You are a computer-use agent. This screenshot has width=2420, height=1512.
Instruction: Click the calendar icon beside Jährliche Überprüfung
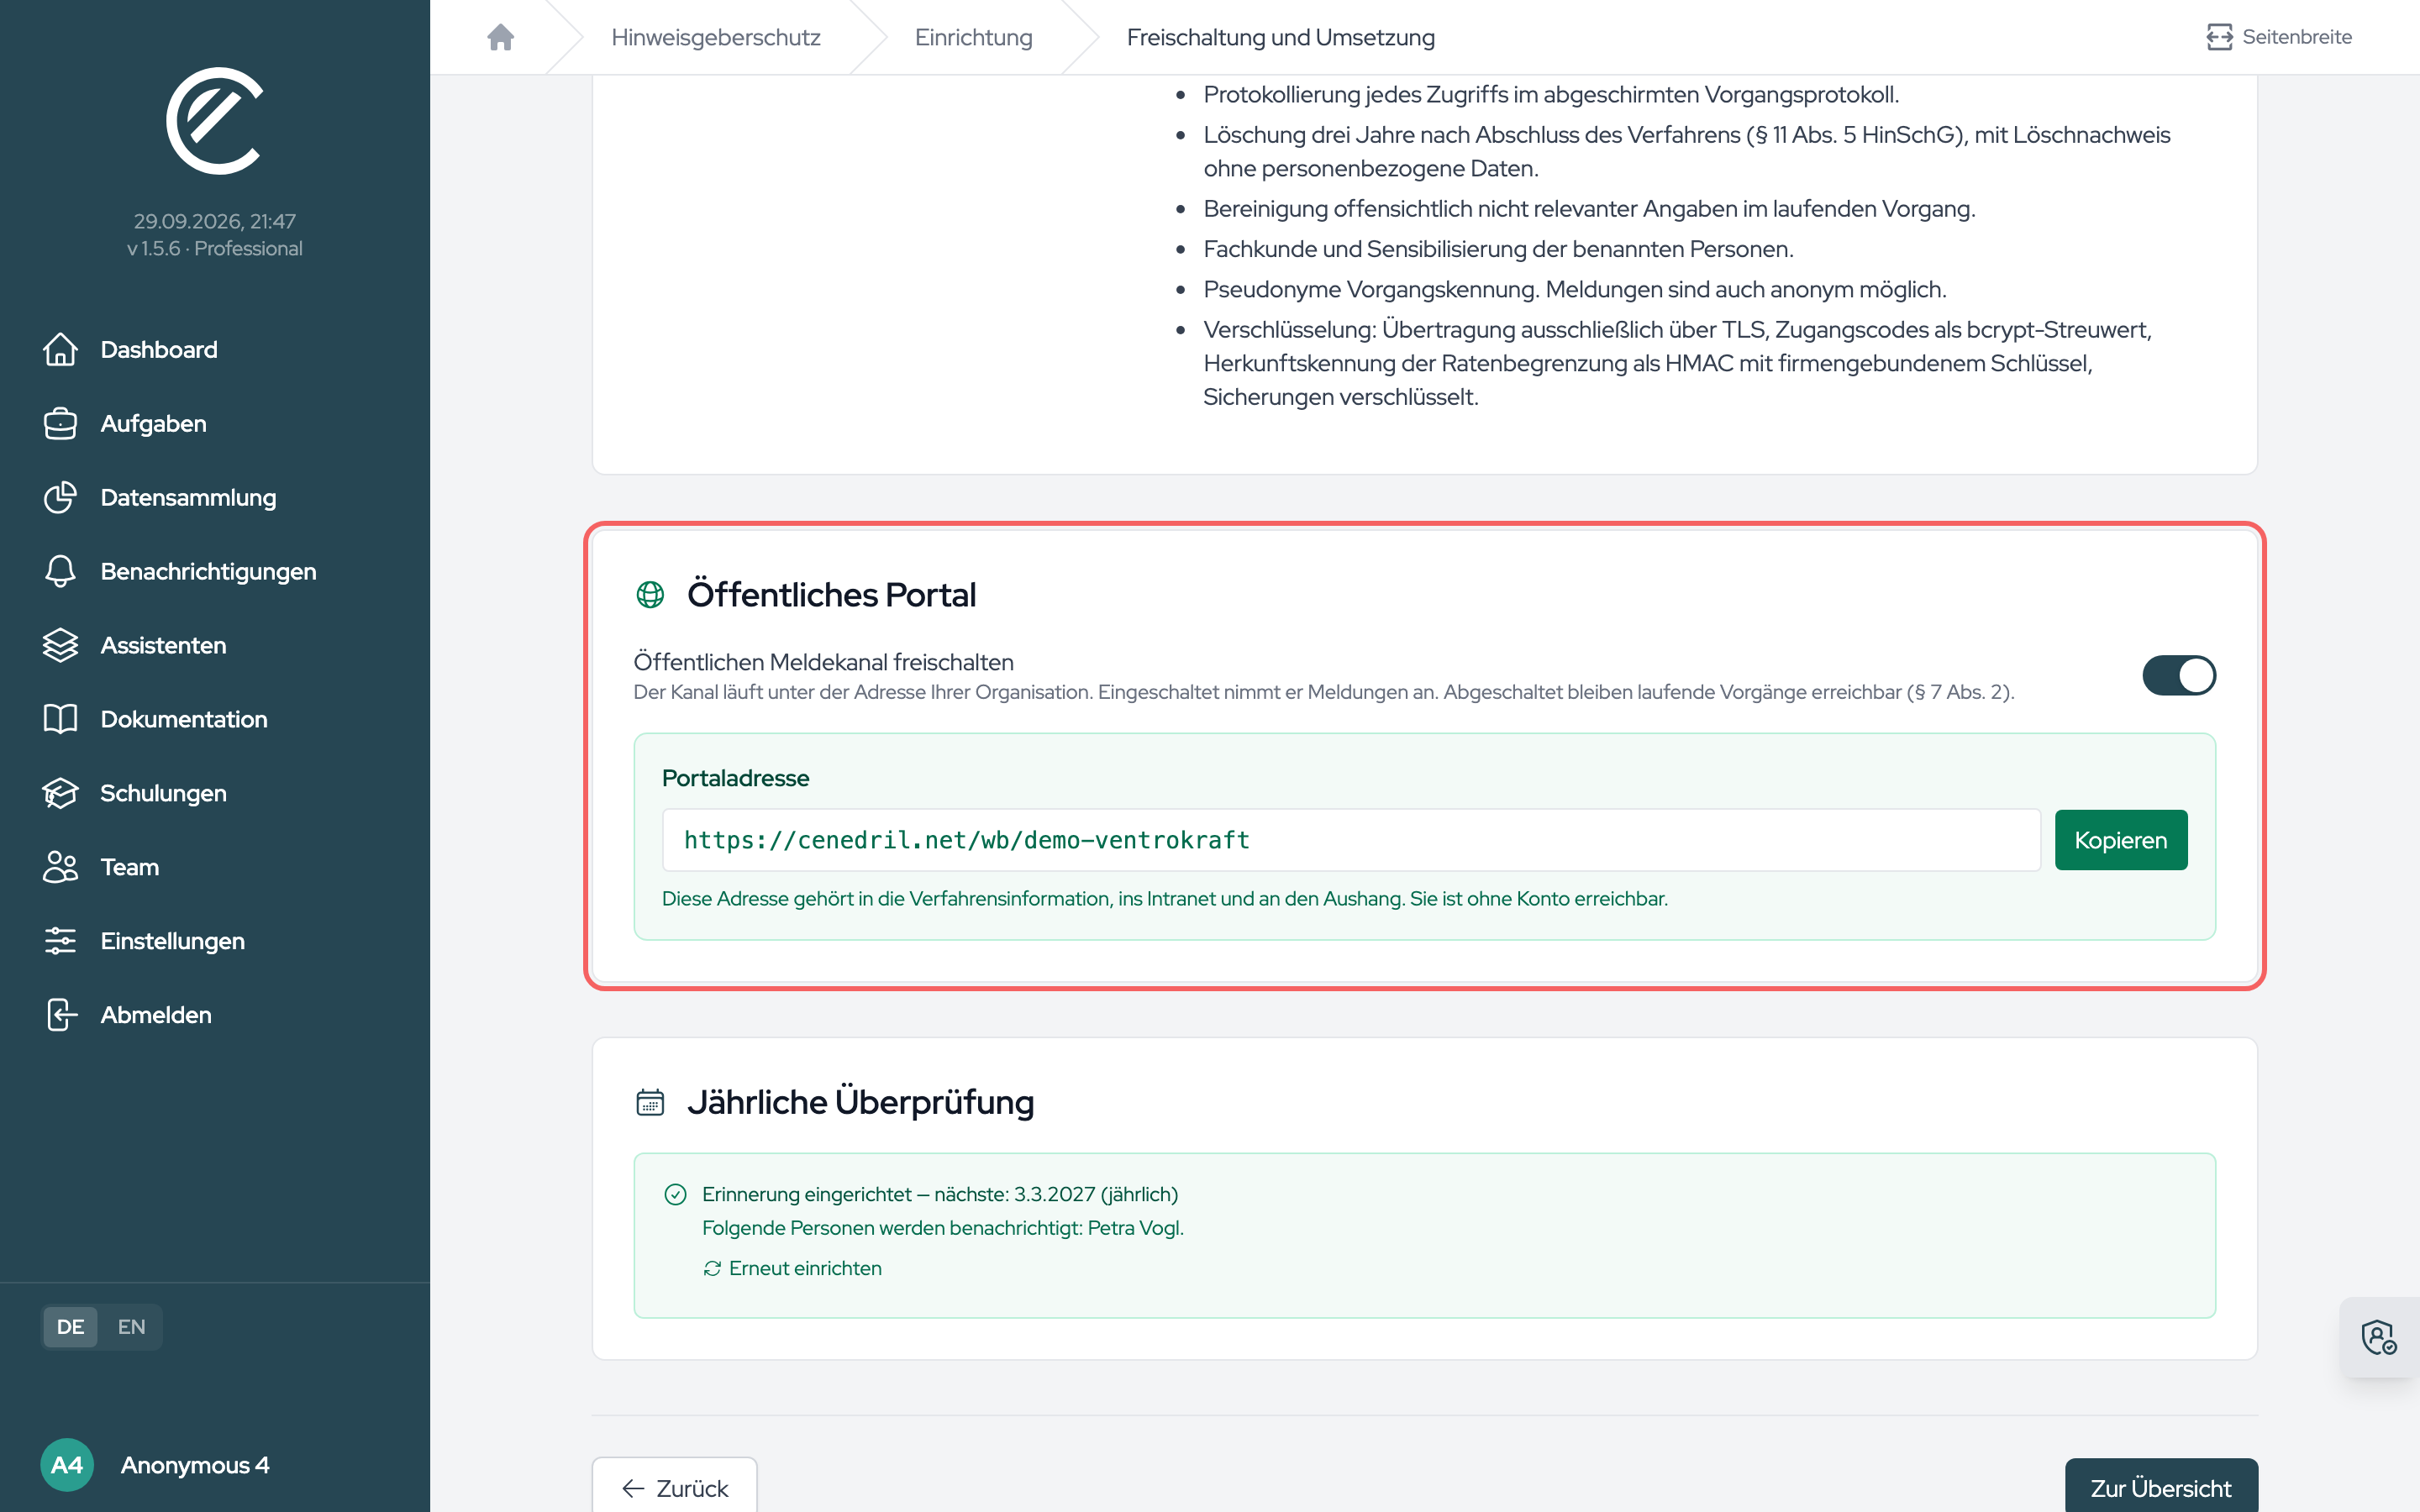650,1102
